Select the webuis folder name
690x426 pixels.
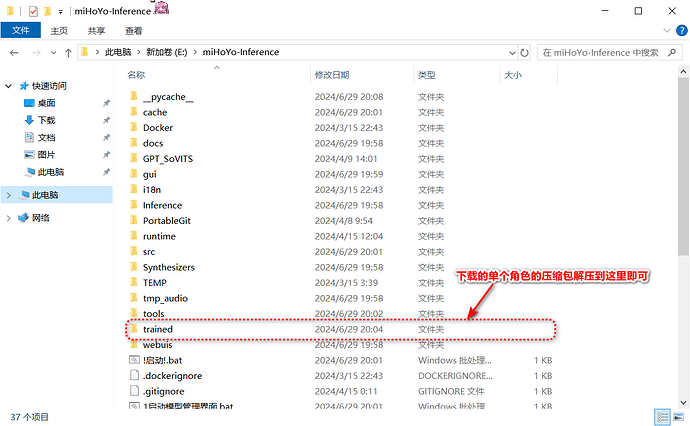[x=158, y=345]
